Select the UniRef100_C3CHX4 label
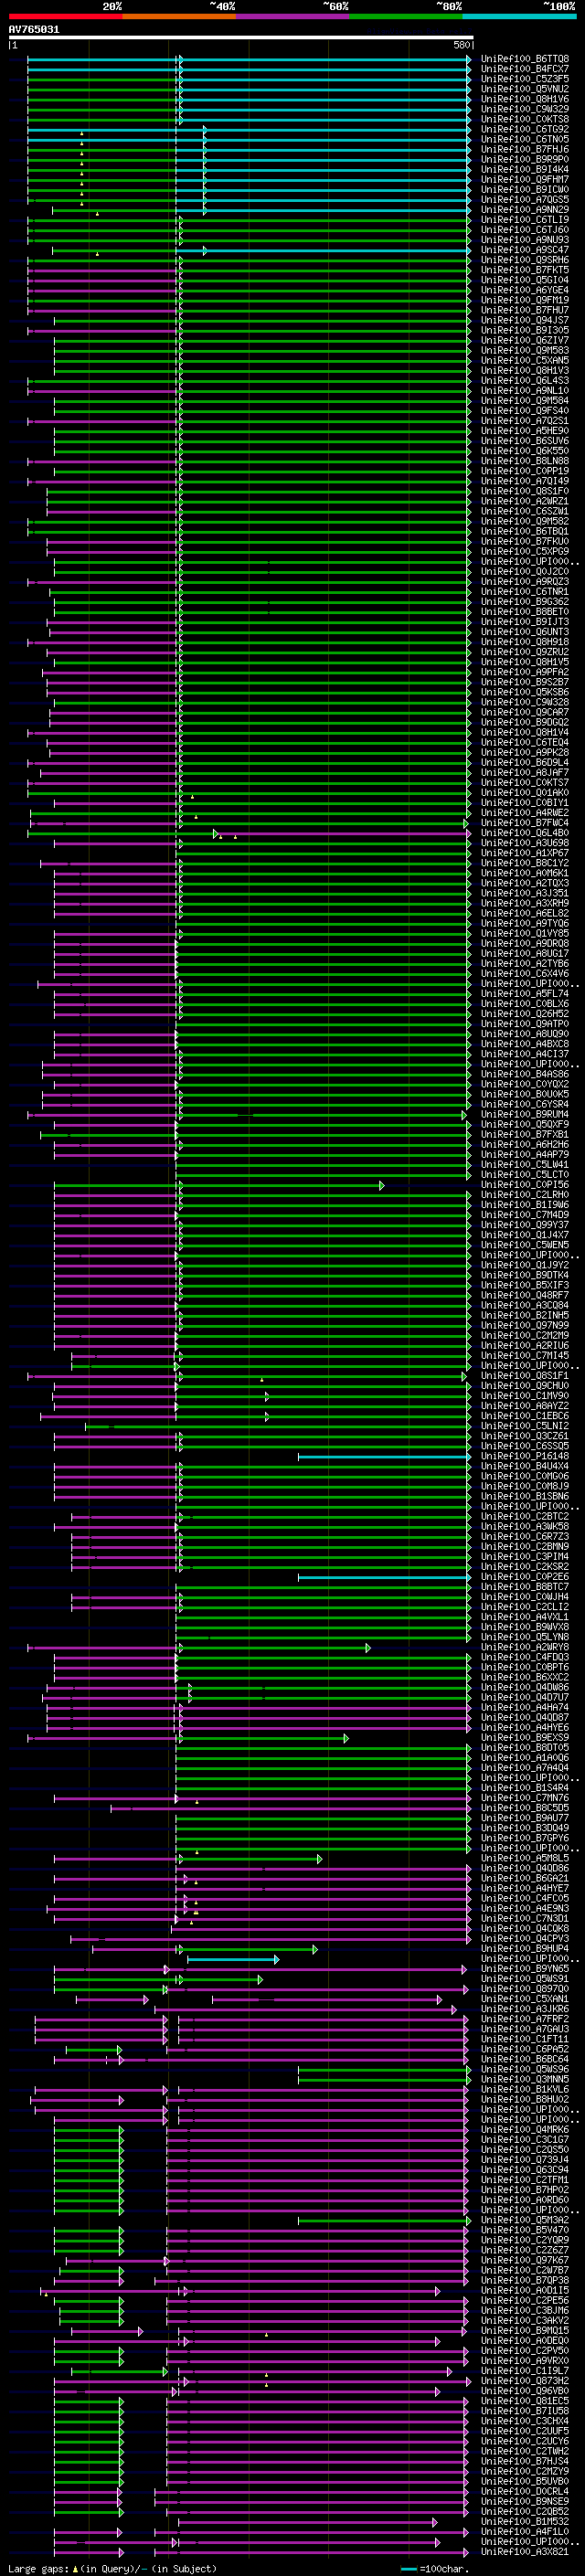Image resolution: width=585 pixels, height=2576 pixels. tap(525, 2420)
